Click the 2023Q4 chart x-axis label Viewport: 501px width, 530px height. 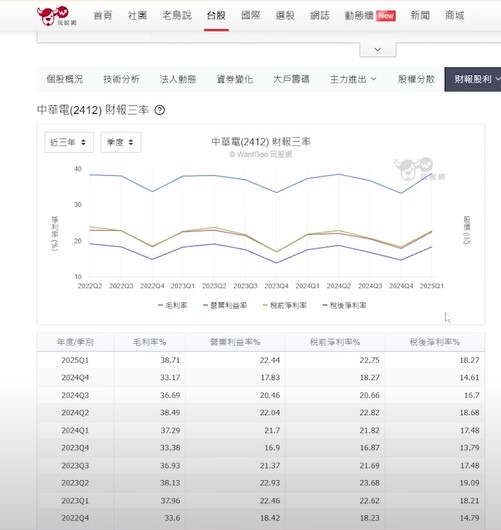point(277,286)
